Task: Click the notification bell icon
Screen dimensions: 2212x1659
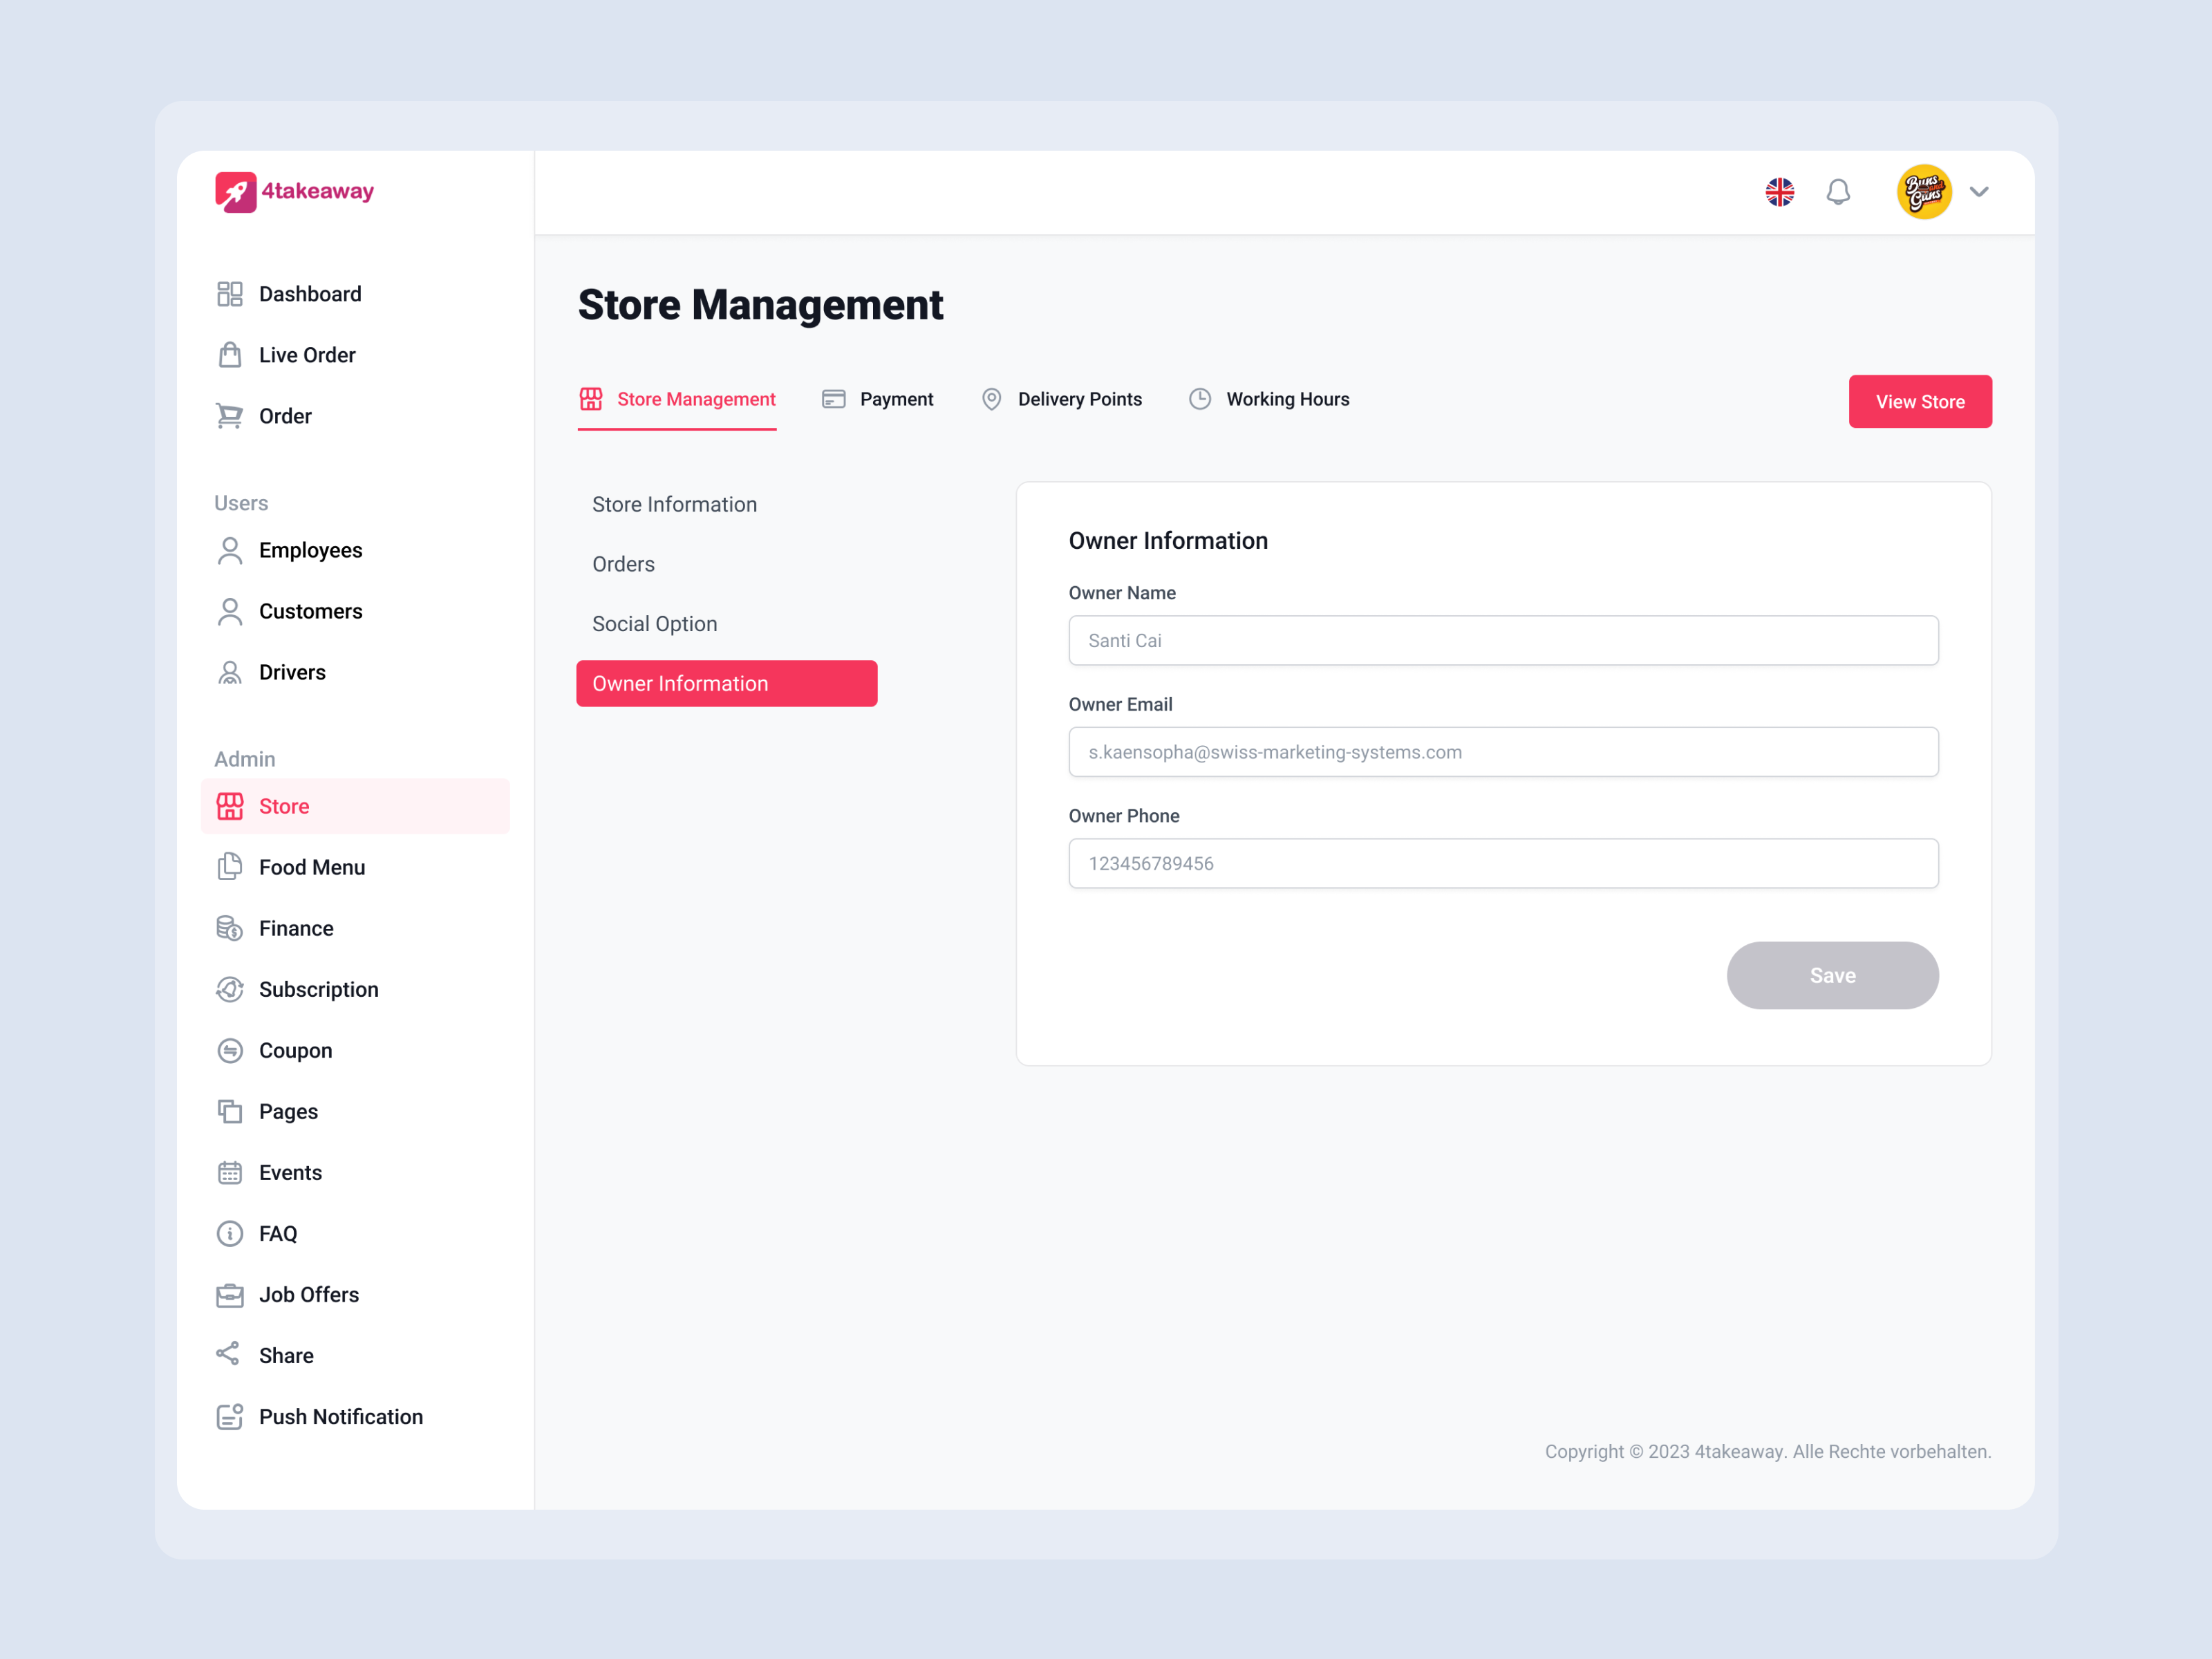Action: 1838,191
